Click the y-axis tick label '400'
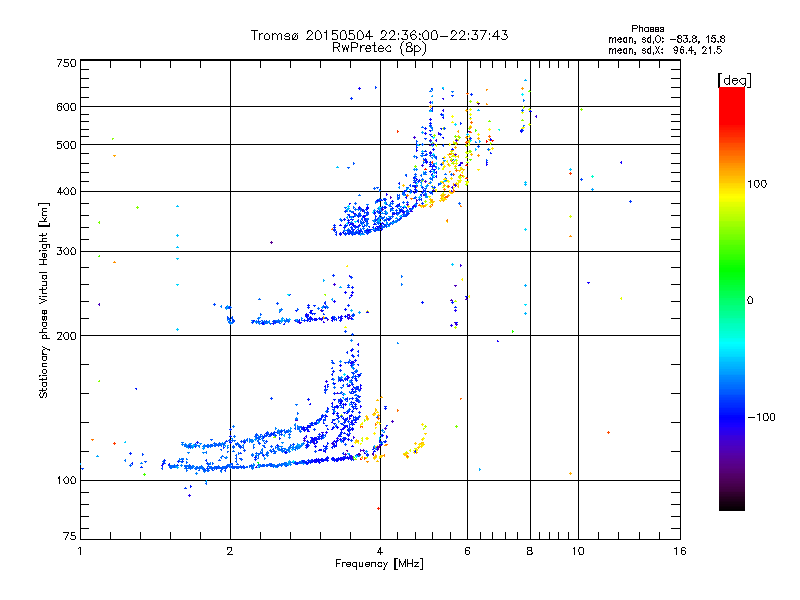 click(66, 191)
